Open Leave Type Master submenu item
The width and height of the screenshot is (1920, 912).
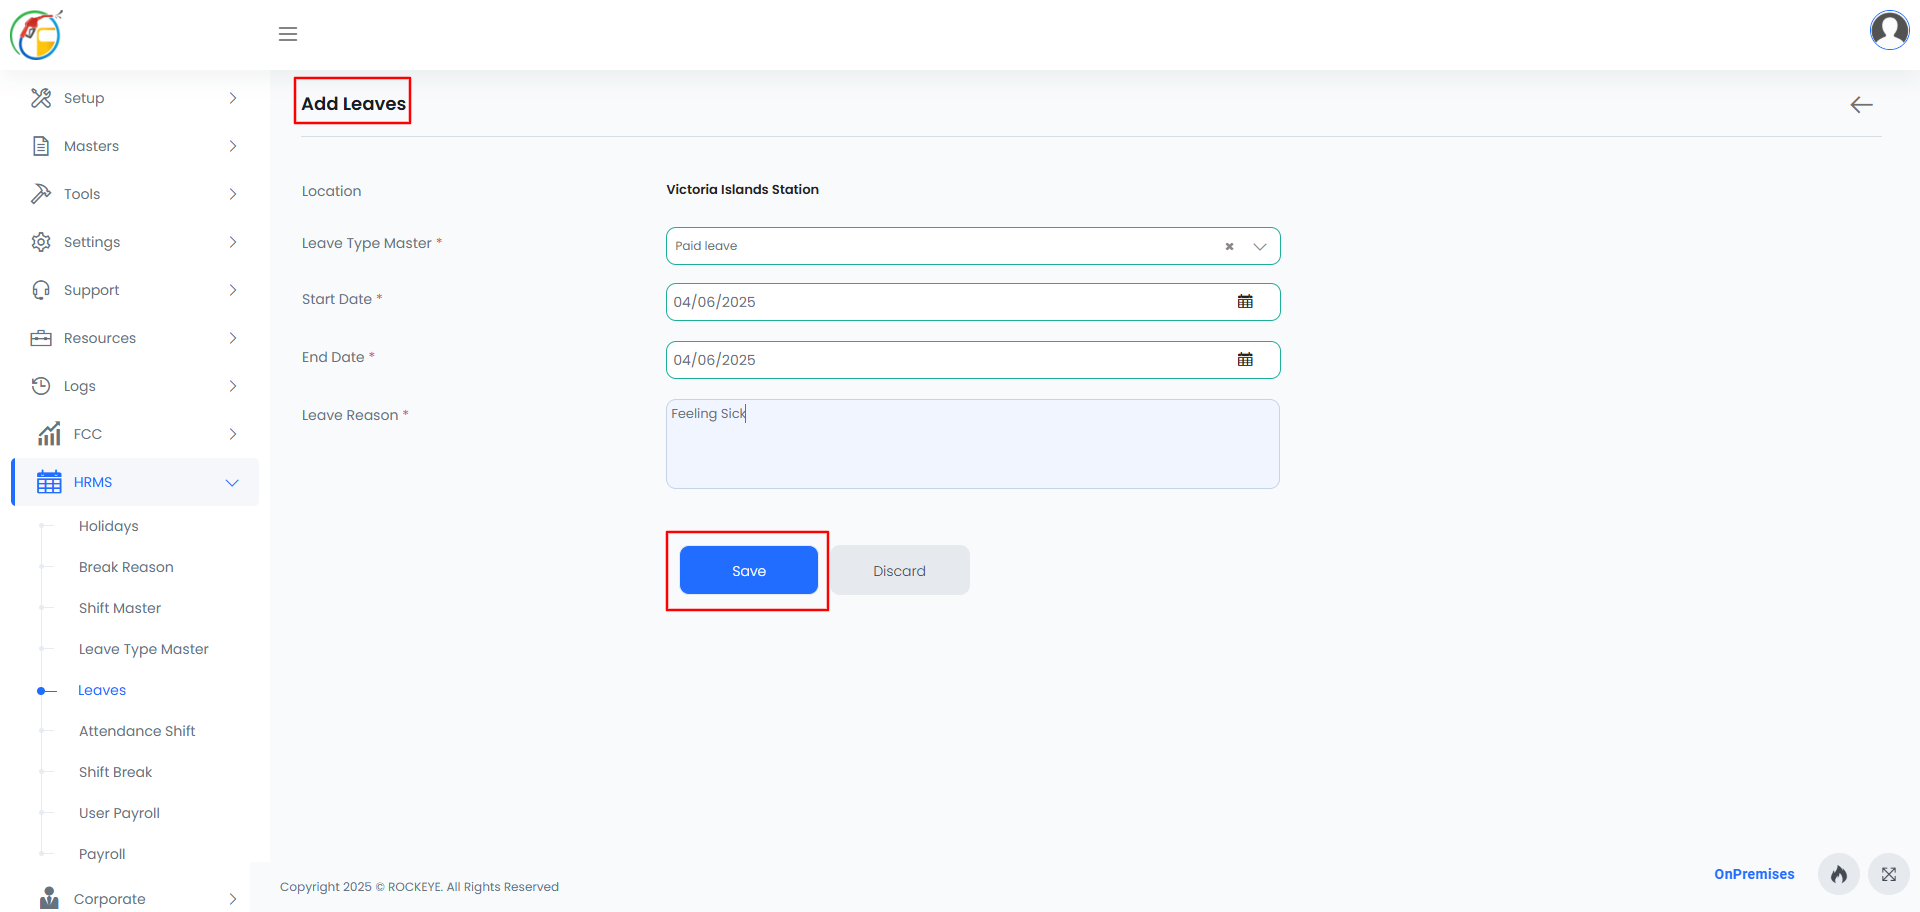tap(144, 649)
